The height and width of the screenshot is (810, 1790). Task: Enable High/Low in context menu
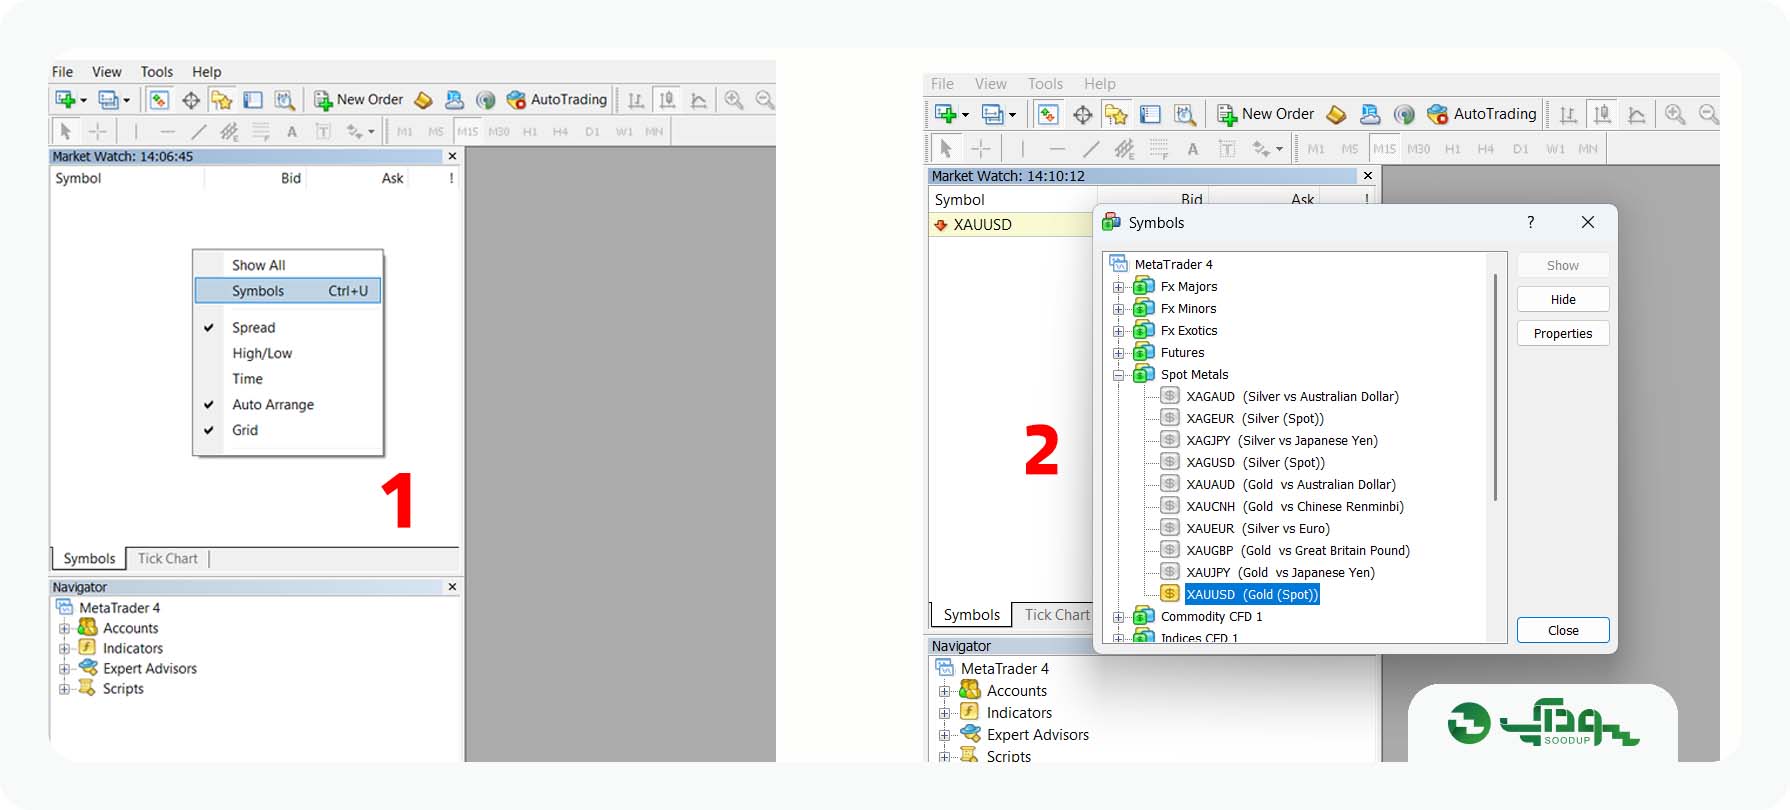point(288,353)
